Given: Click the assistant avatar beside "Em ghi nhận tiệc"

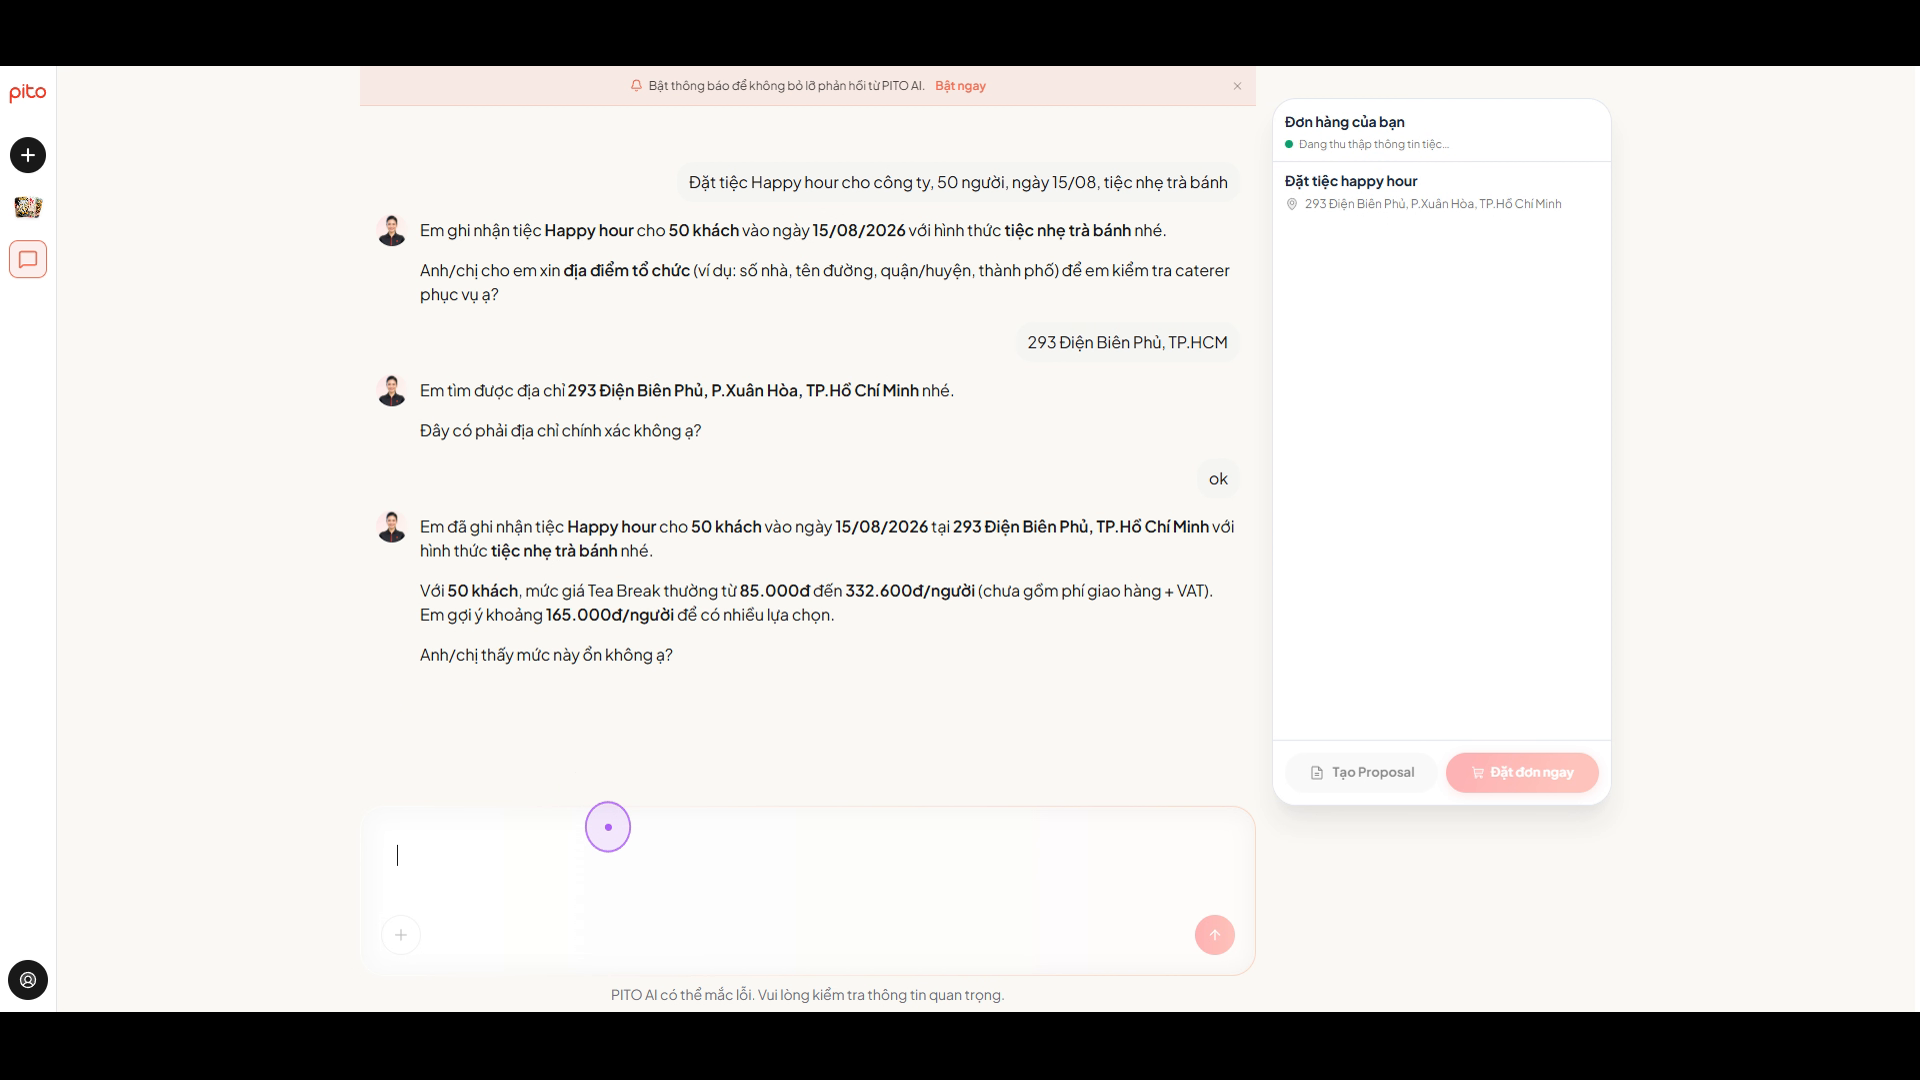Looking at the screenshot, I should 391,230.
